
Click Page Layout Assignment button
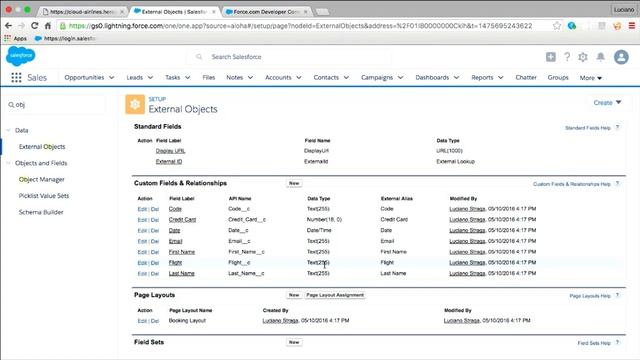point(335,295)
